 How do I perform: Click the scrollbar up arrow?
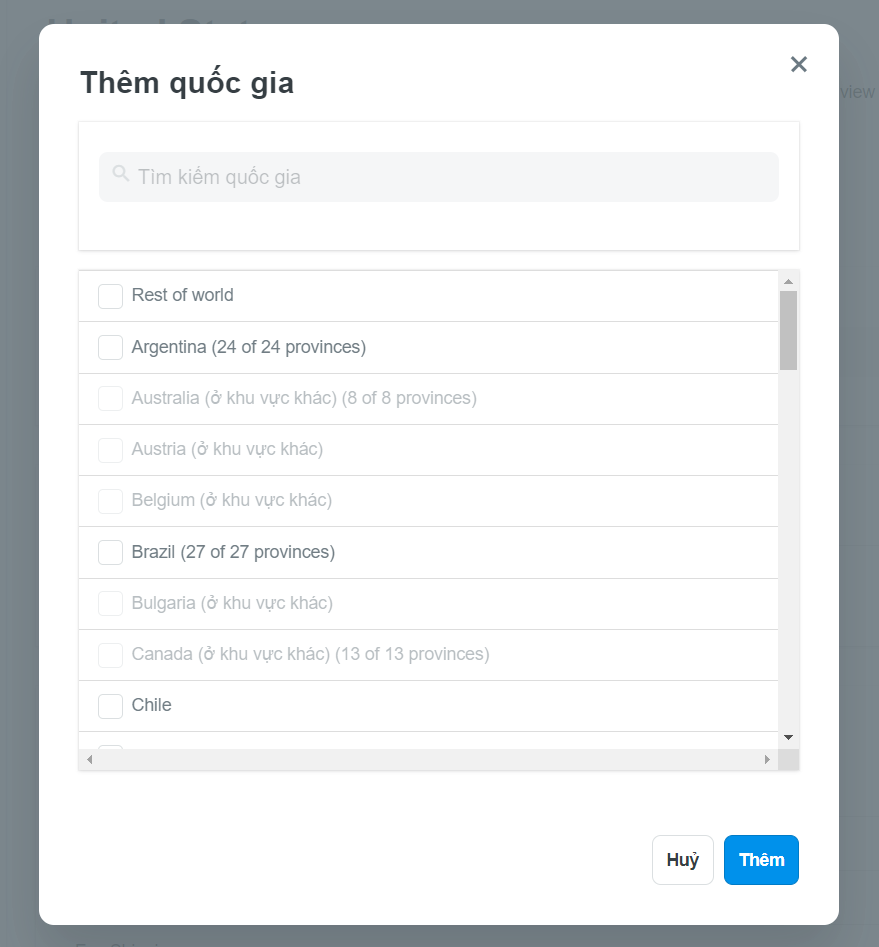pos(788,281)
